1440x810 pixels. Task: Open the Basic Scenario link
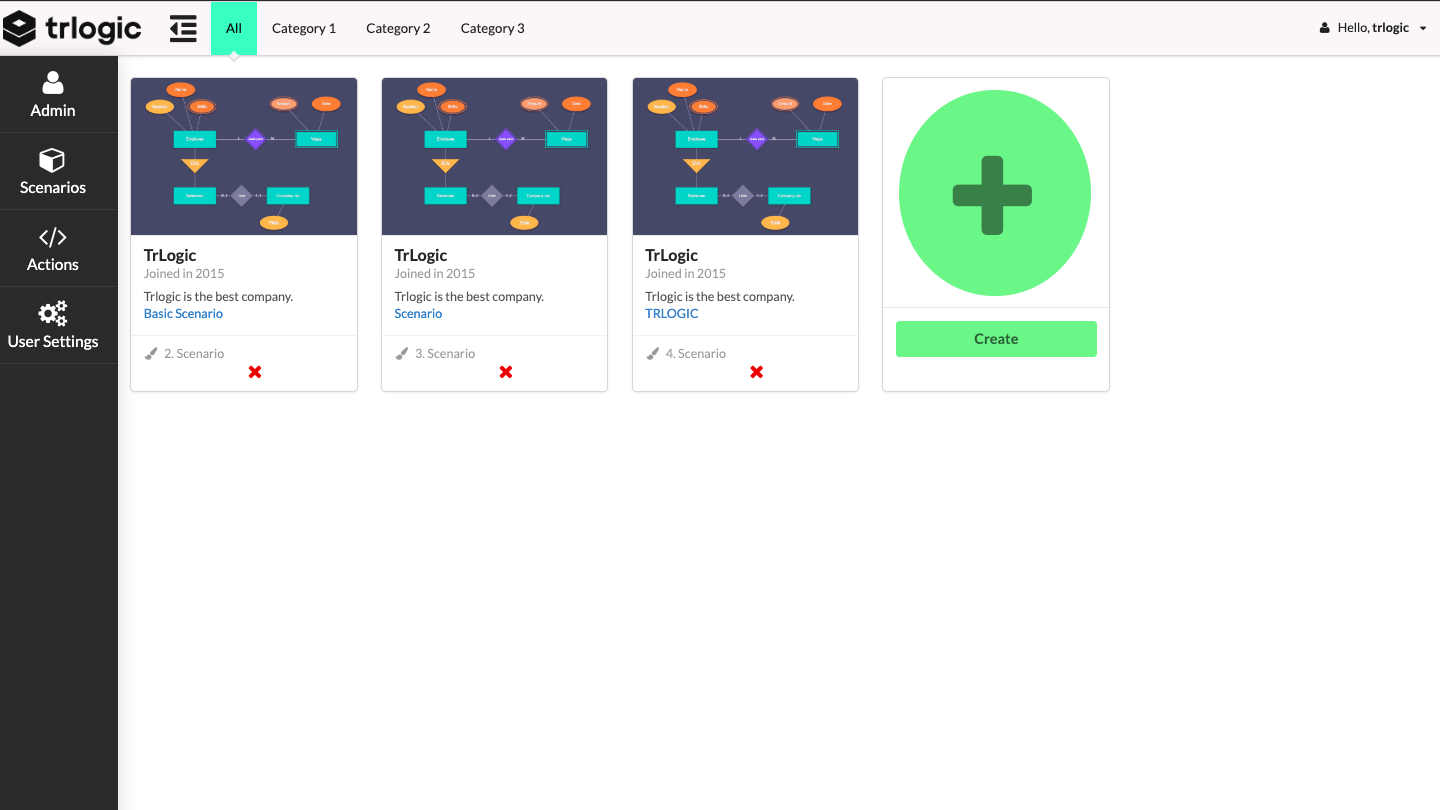184,313
